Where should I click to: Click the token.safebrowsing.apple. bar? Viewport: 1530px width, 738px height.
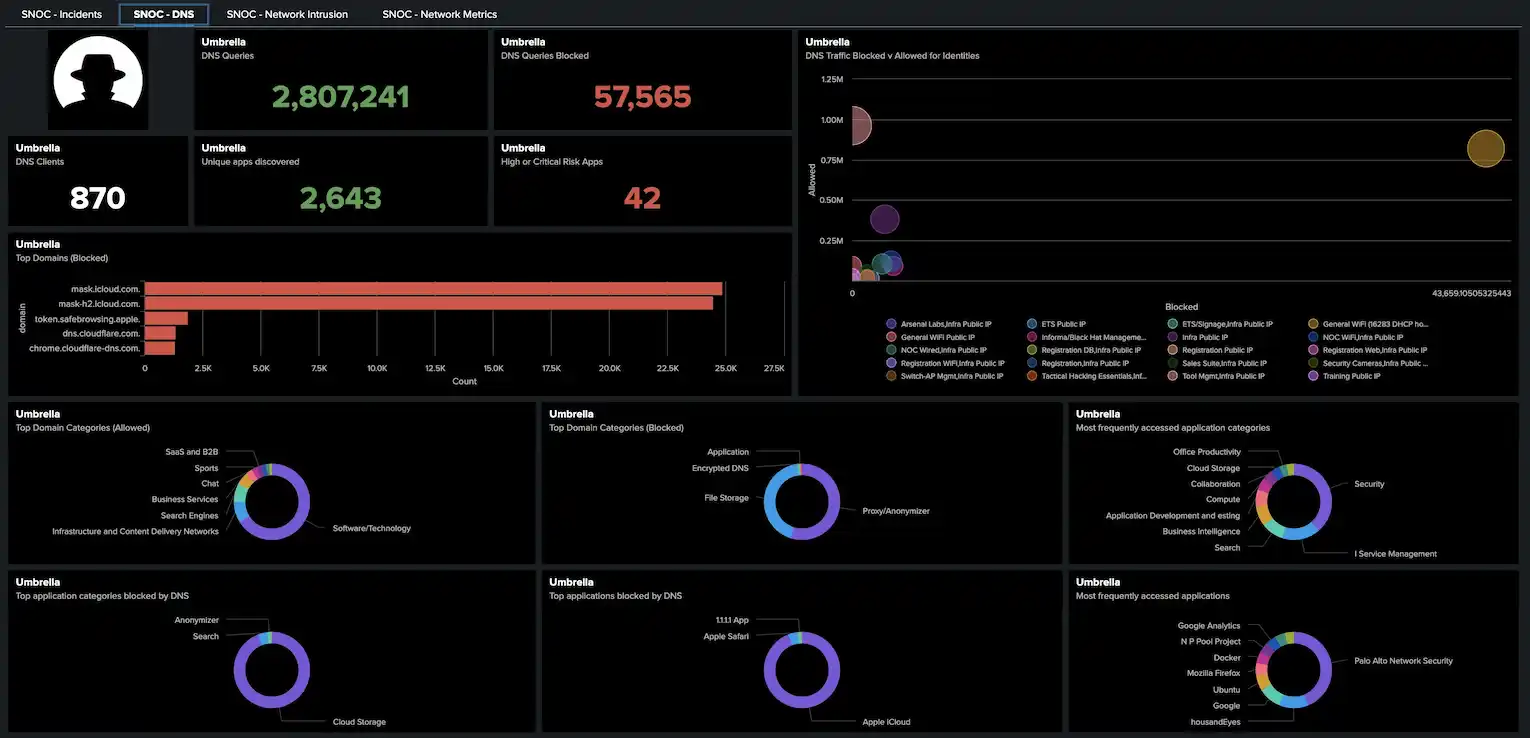click(166, 318)
